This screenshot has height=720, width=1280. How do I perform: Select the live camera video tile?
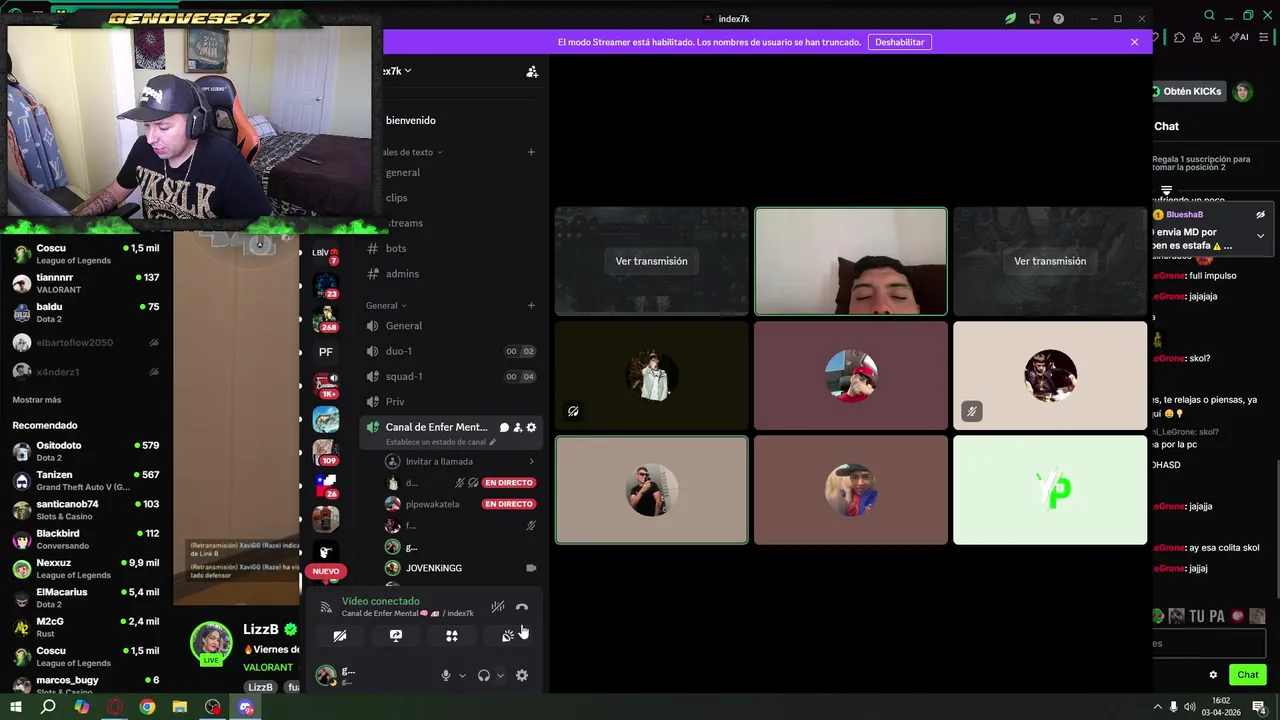point(851,261)
